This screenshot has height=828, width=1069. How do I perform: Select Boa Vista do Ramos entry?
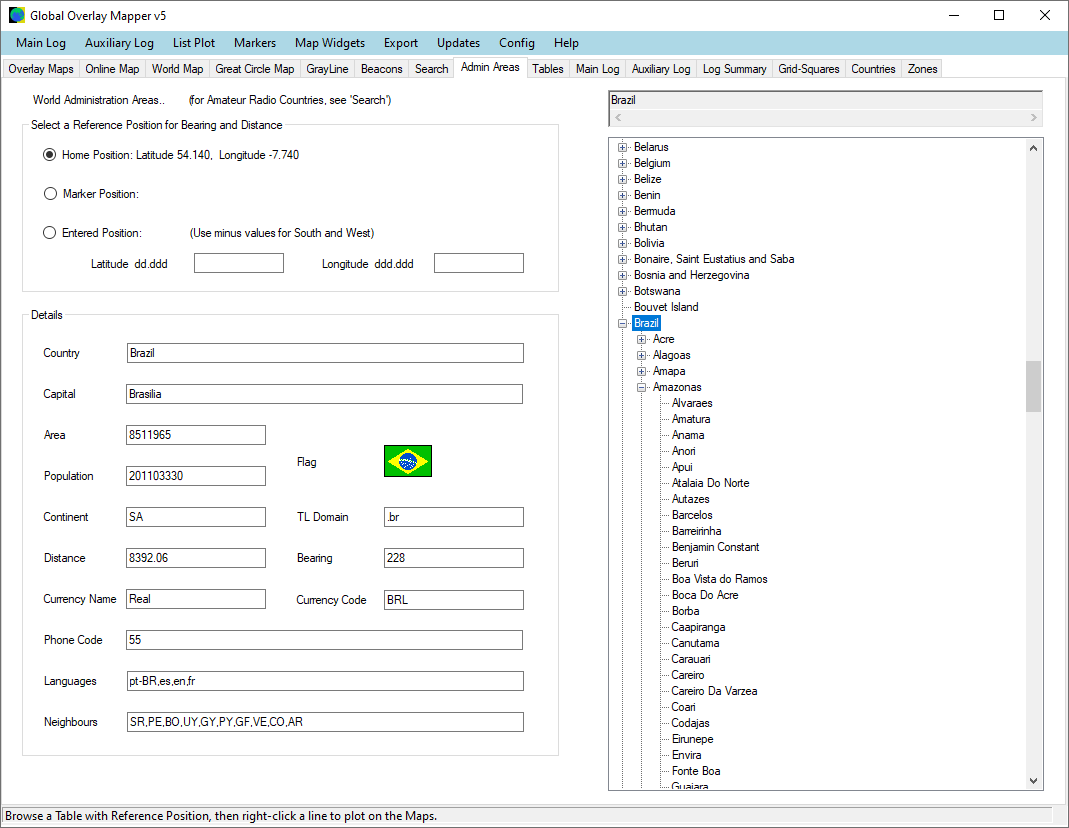pos(719,579)
